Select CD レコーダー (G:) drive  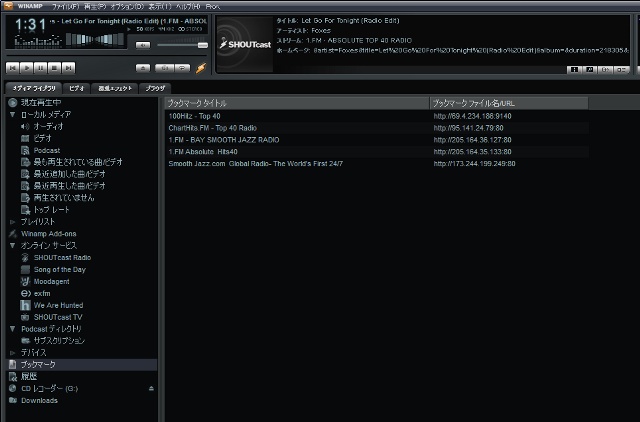point(49,389)
